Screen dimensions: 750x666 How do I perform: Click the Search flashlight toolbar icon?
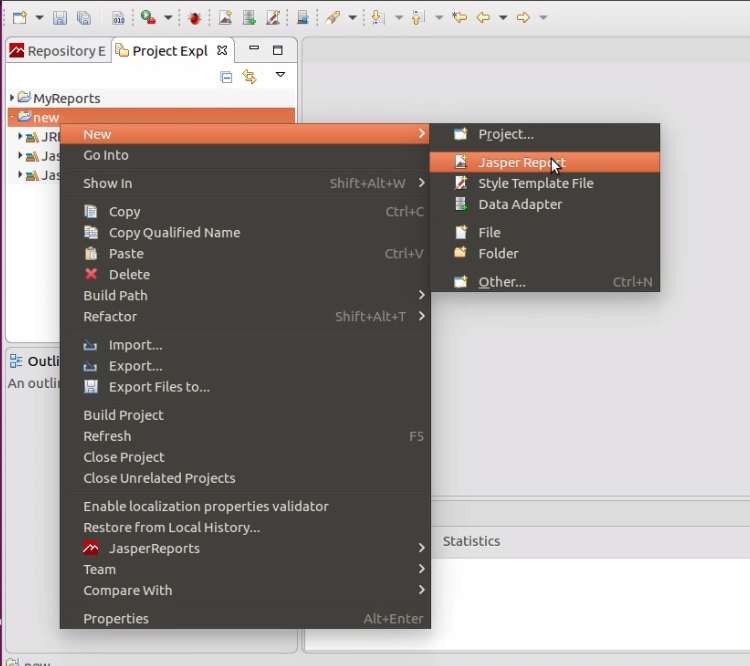tap(333, 18)
